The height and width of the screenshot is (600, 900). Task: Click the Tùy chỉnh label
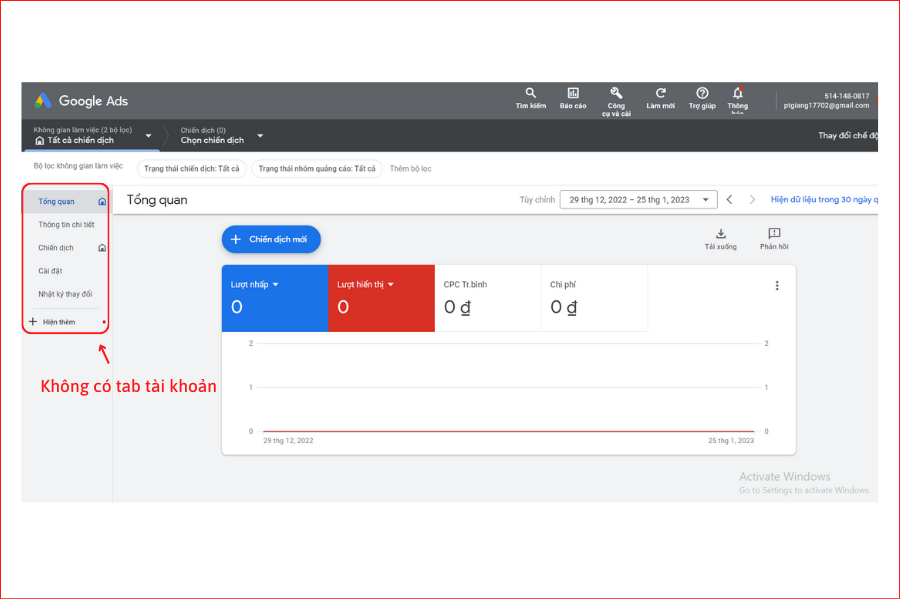[537, 200]
